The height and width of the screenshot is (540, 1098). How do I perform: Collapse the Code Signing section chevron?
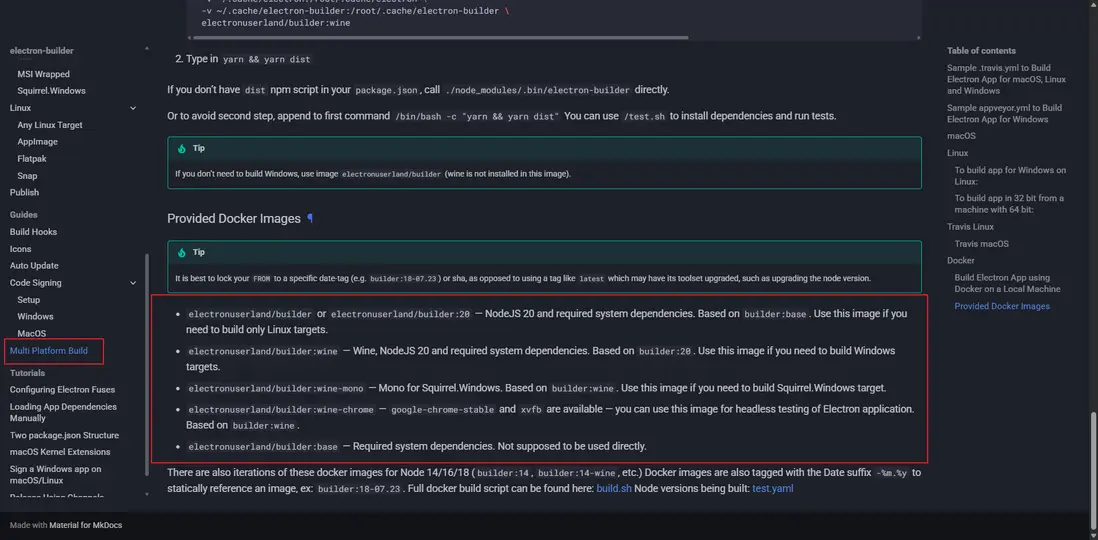133,283
